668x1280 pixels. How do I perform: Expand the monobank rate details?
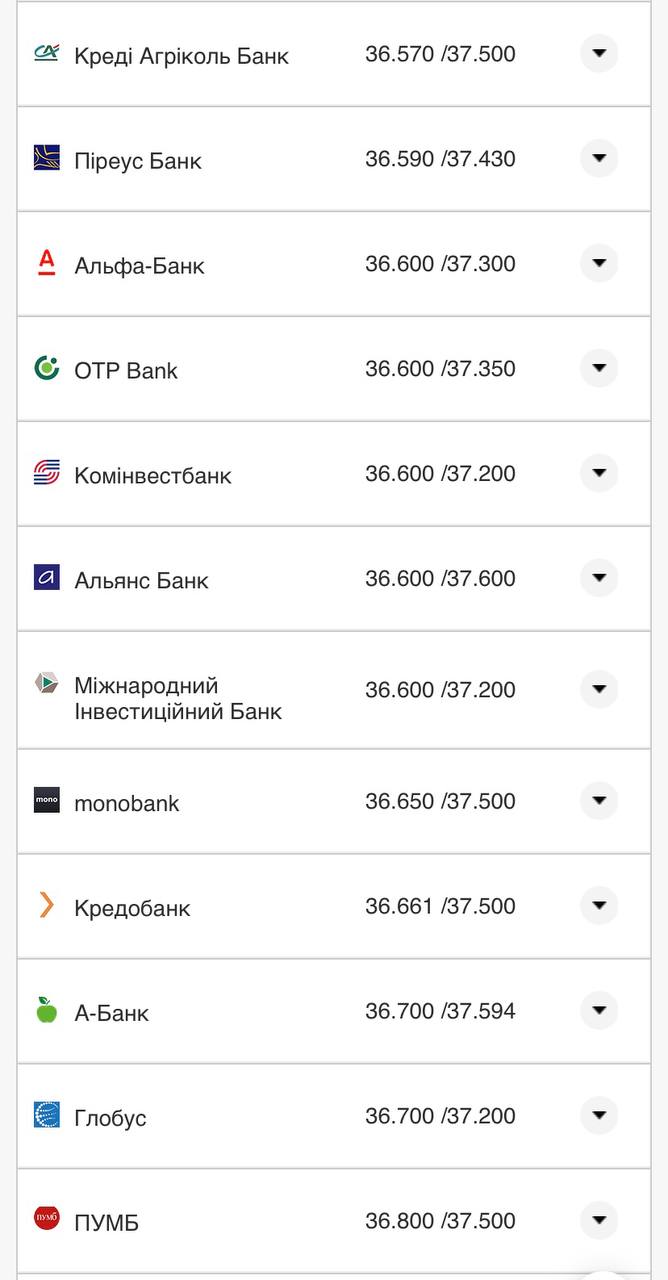pyautogui.click(x=598, y=801)
